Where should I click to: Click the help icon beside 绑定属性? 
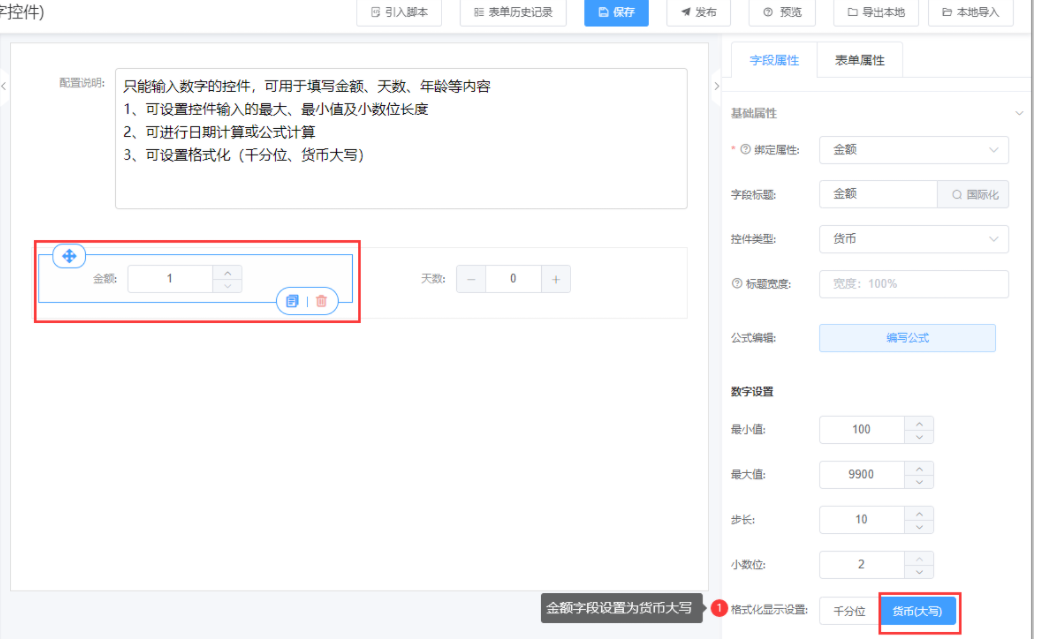pyautogui.click(x=745, y=150)
